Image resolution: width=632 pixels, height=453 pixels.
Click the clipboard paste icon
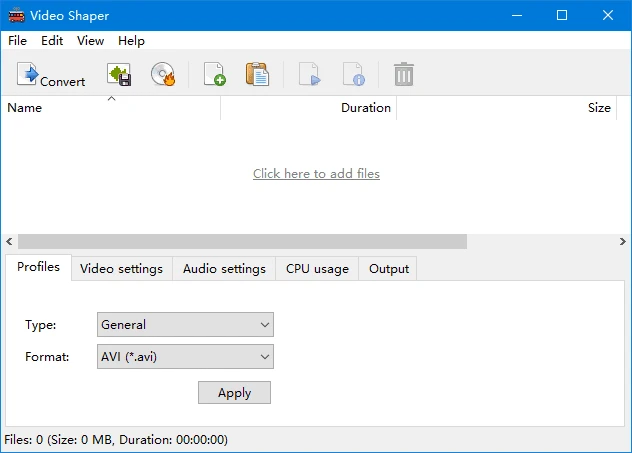pos(257,75)
